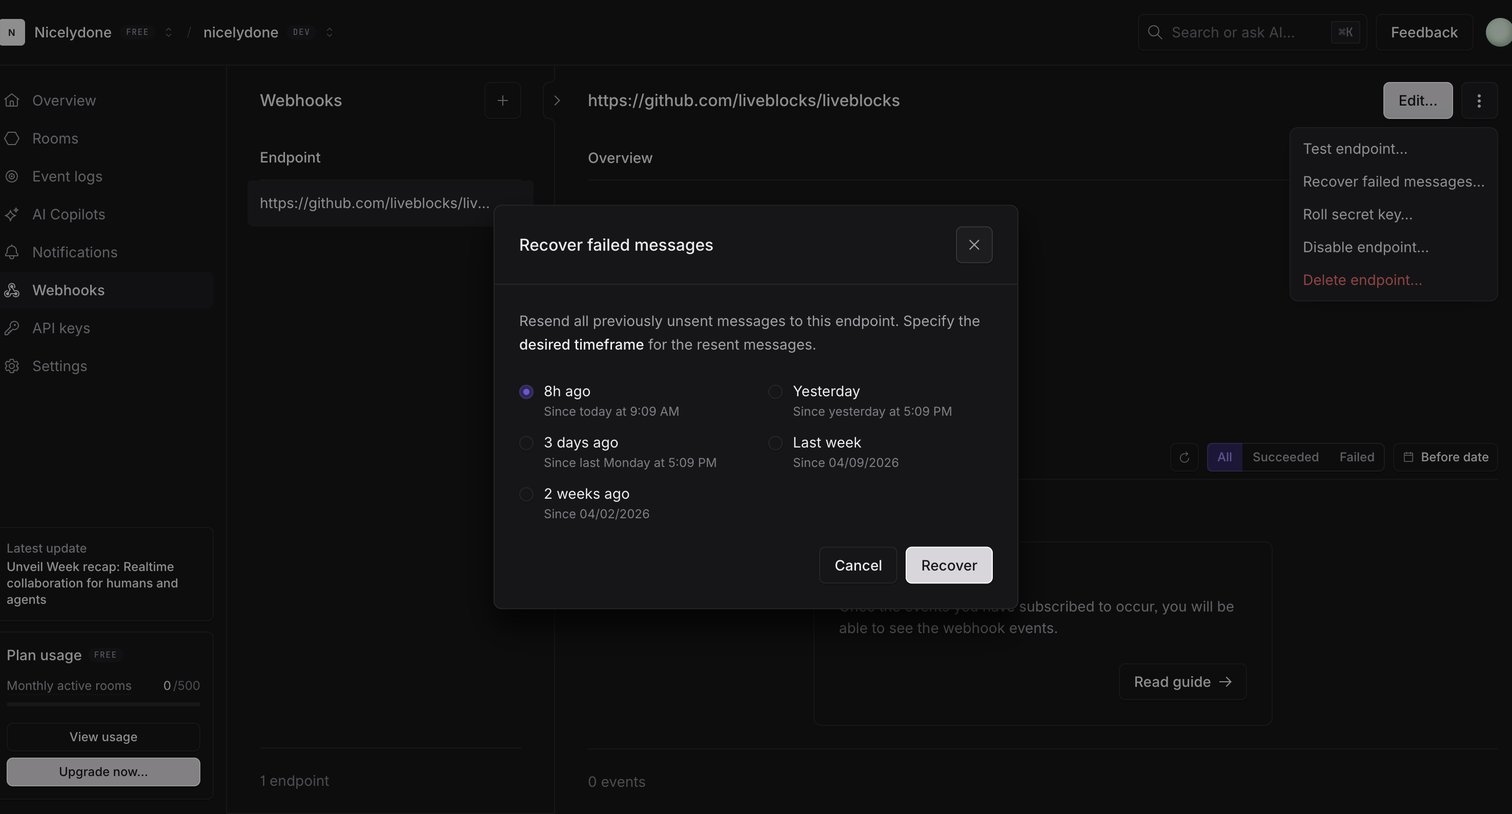
Task: Select the Last week radio option
Action: pyautogui.click(x=775, y=443)
